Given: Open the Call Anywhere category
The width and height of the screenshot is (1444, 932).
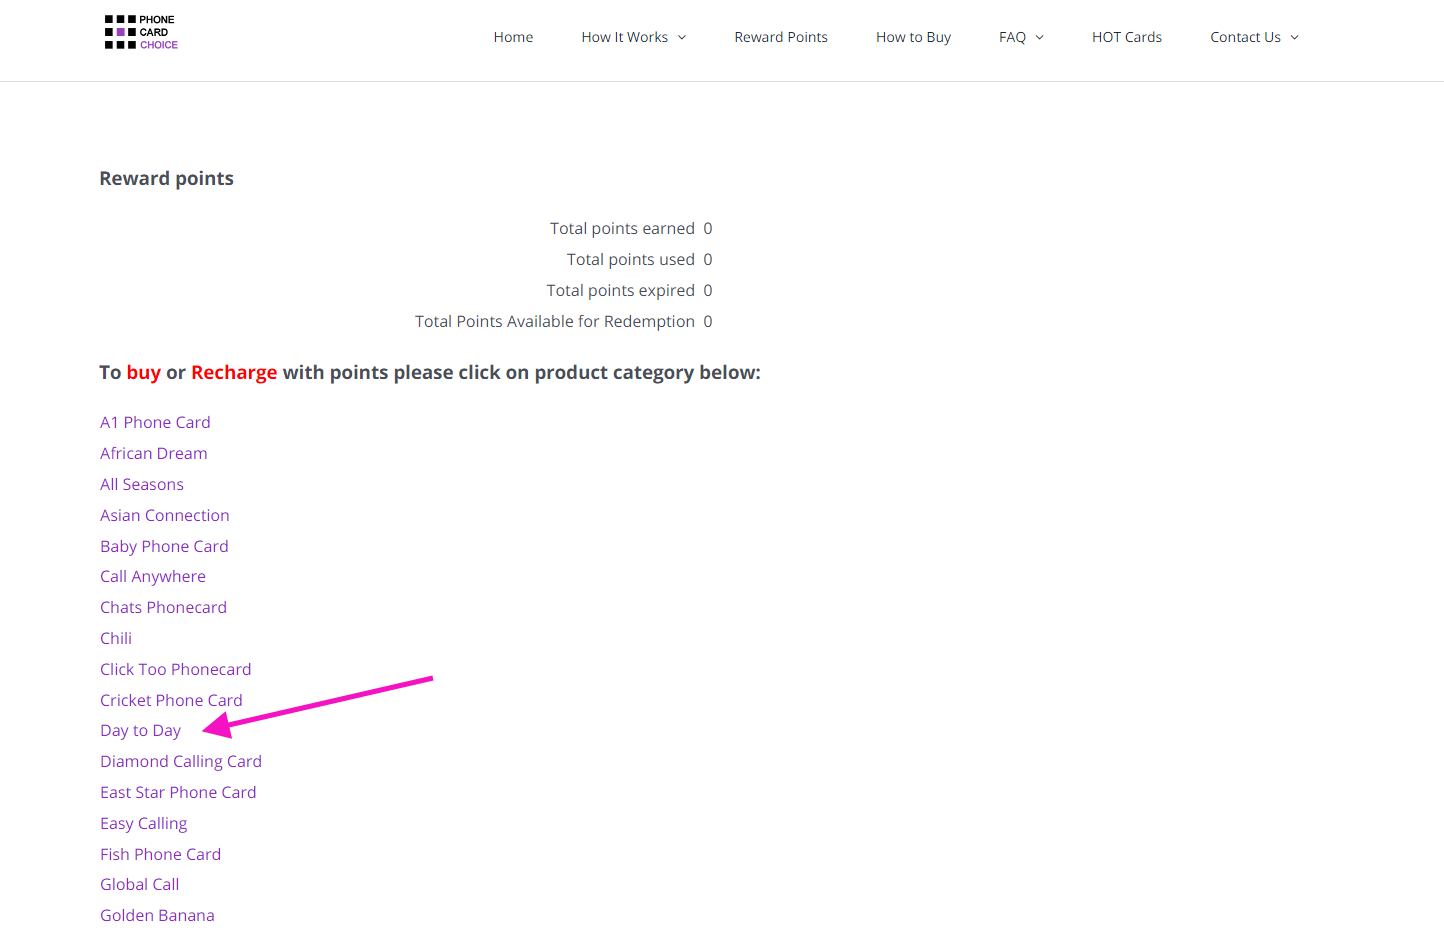Looking at the screenshot, I should (153, 576).
